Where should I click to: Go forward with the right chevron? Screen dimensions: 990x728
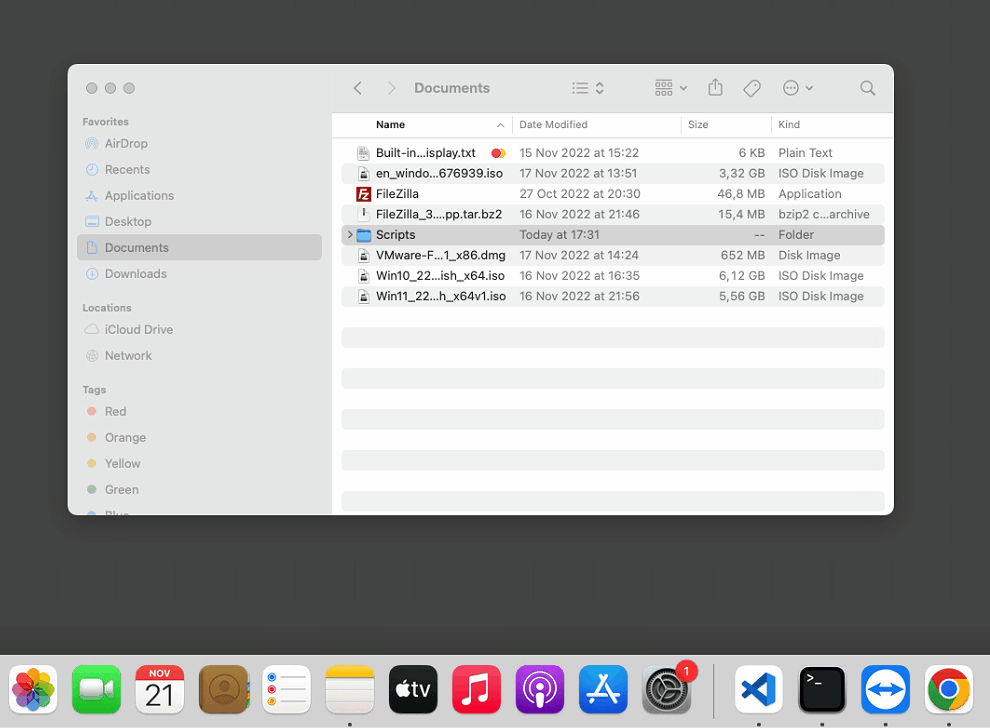[x=391, y=88]
